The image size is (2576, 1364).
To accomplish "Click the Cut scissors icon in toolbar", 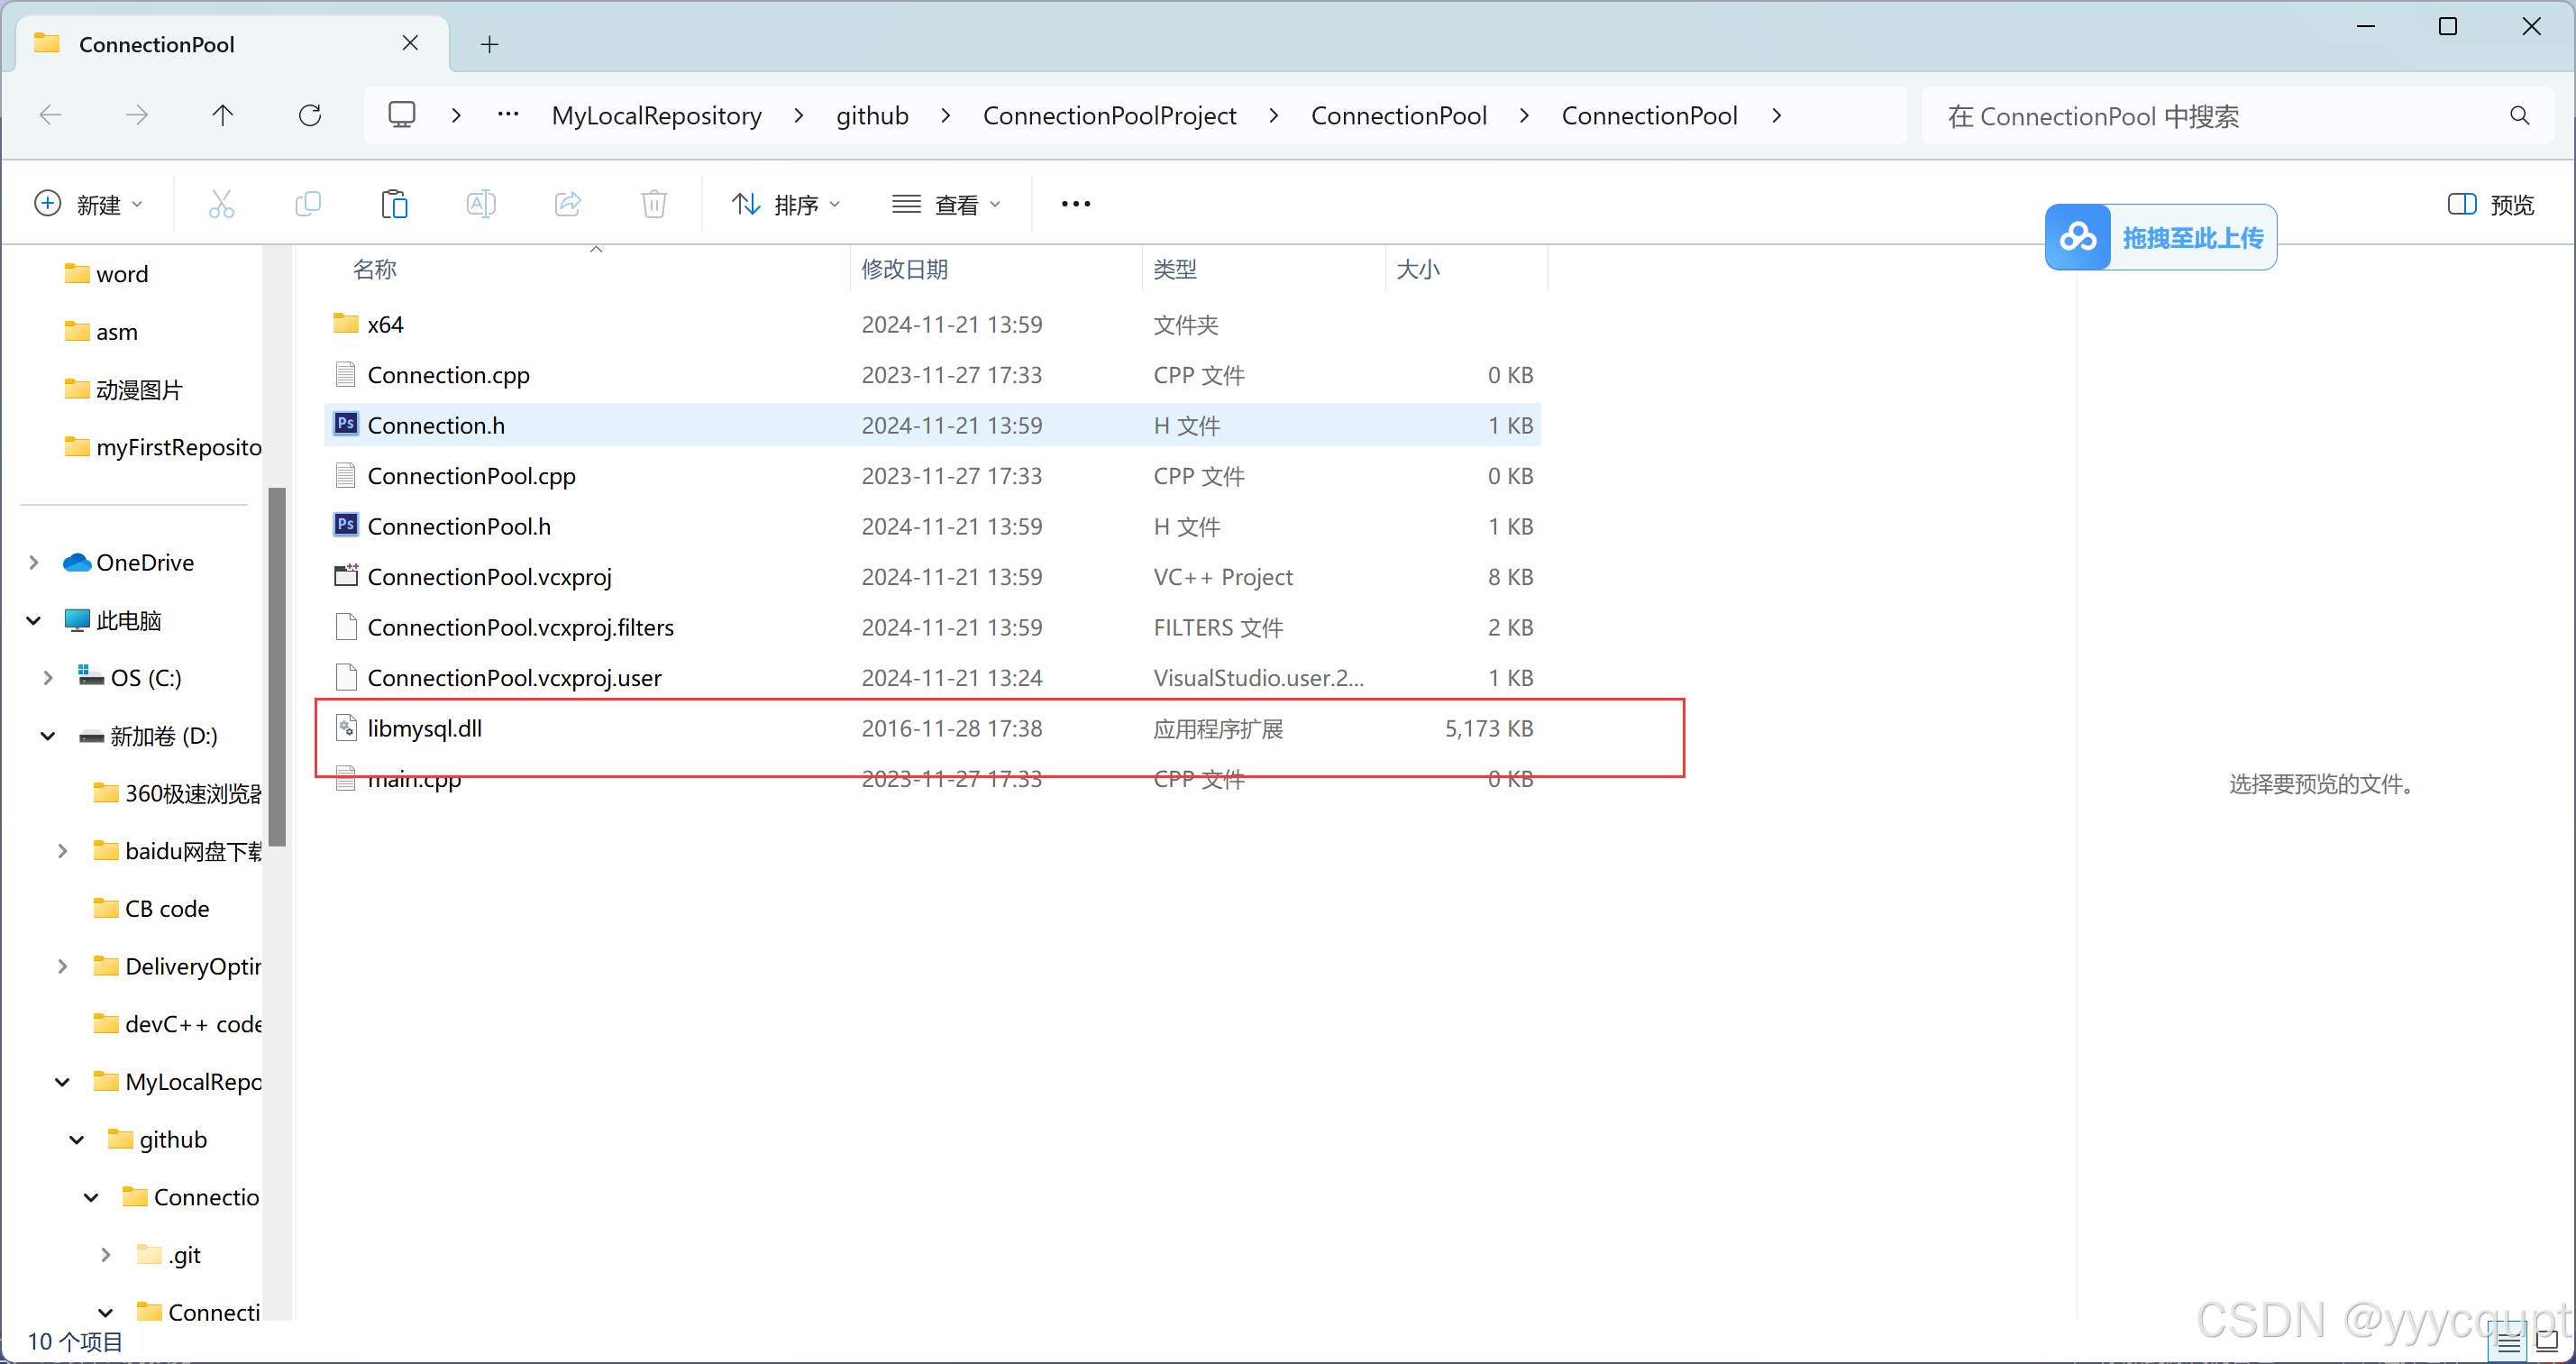I will tap(221, 204).
